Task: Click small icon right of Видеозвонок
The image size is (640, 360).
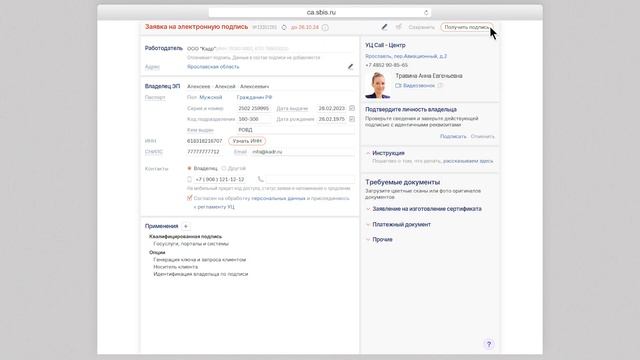Action: [440, 86]
